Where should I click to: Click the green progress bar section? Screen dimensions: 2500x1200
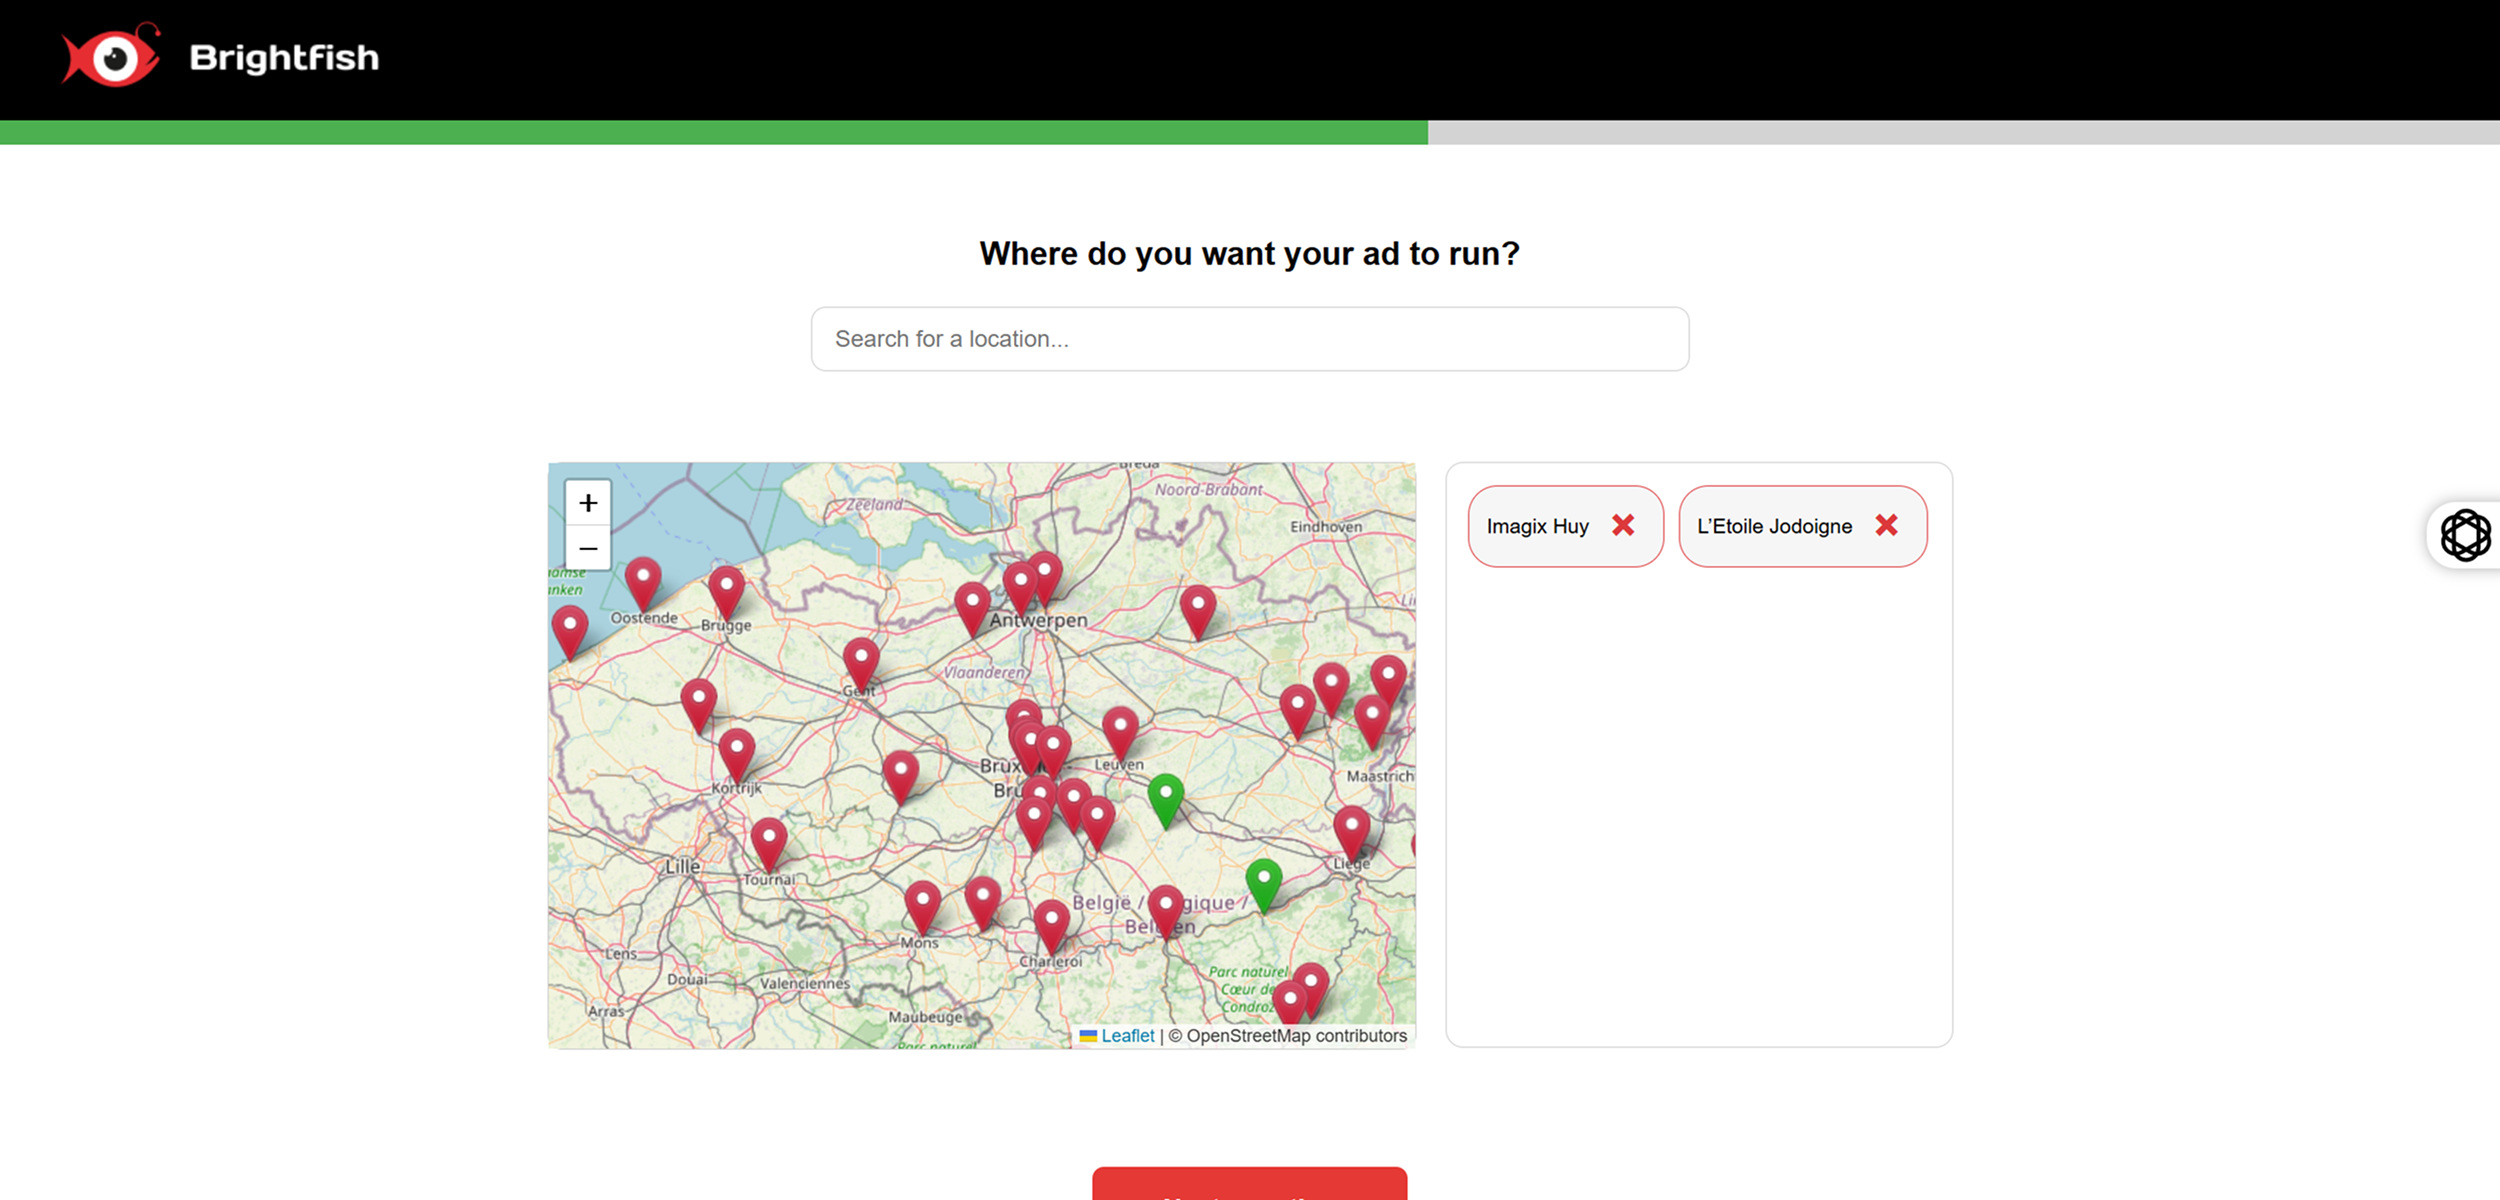pos(714,132)
